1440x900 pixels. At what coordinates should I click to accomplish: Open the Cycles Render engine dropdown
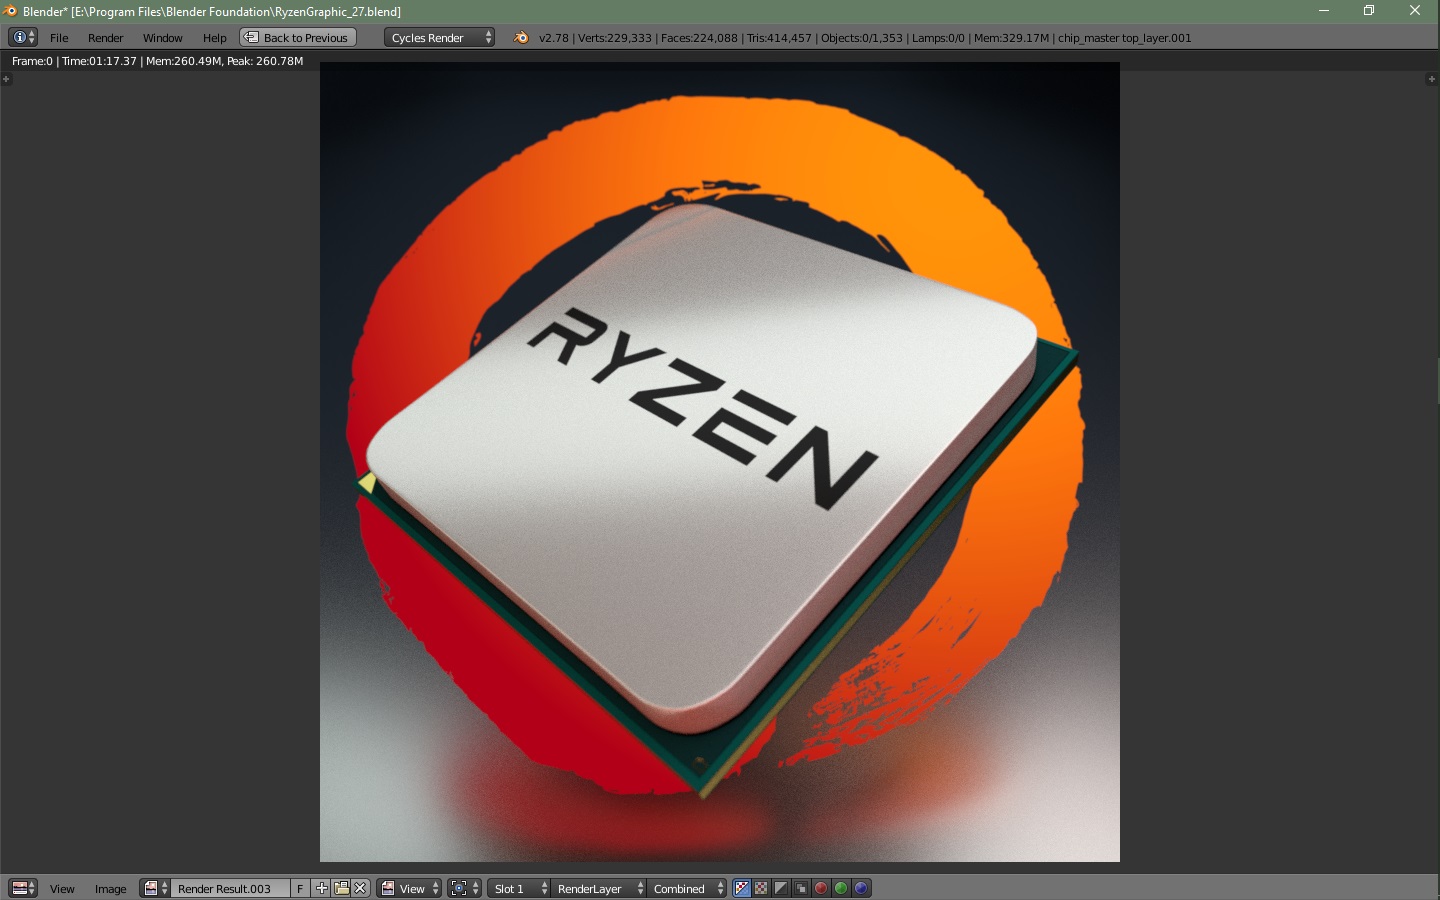point(439,37)
